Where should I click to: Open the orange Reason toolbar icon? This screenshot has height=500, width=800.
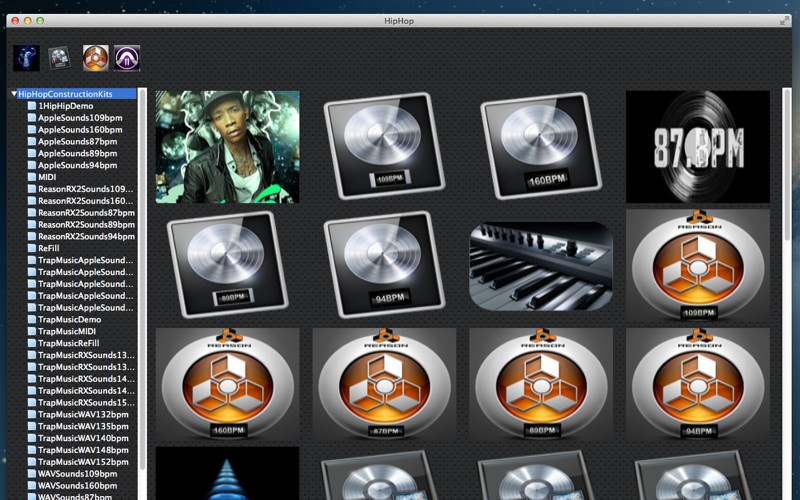[x=95, y=58]
